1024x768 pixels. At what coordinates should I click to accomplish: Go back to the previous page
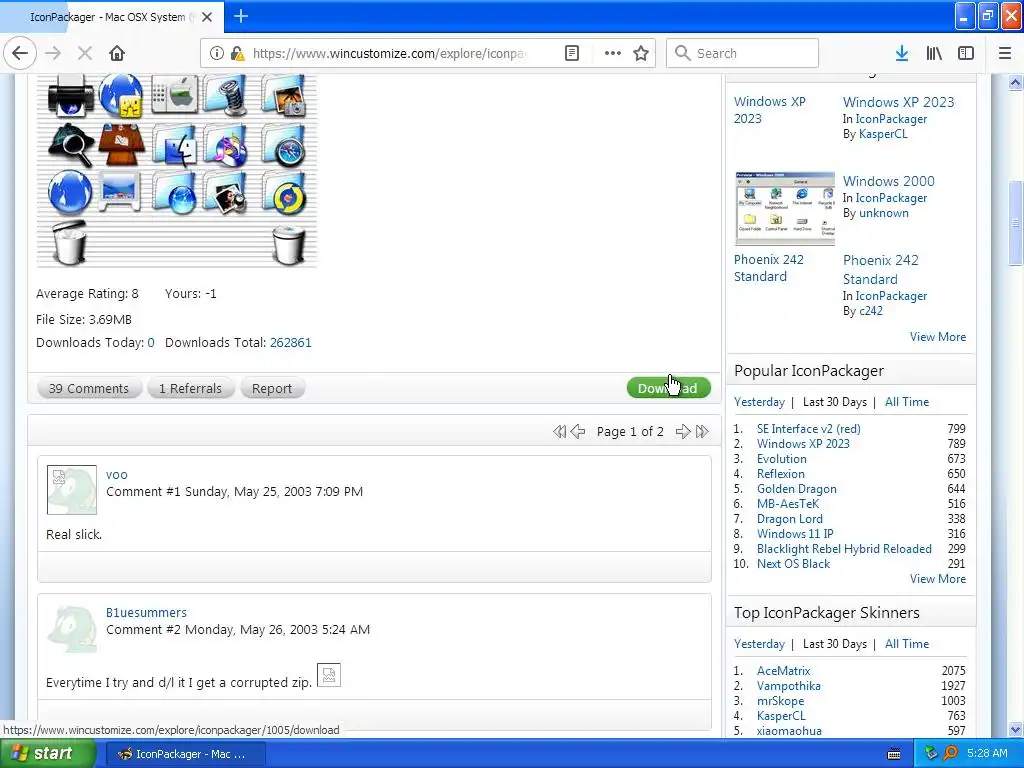point(20,53)
